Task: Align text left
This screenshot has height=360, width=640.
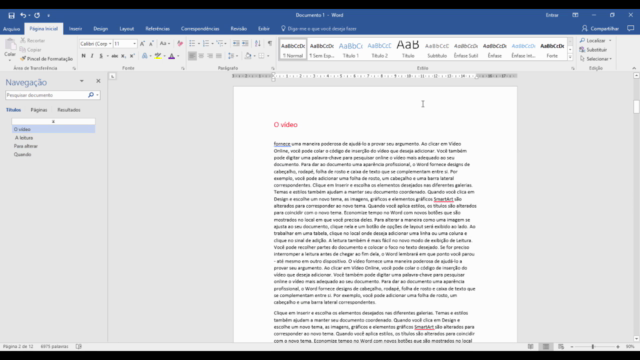Action: click(192, 56)
